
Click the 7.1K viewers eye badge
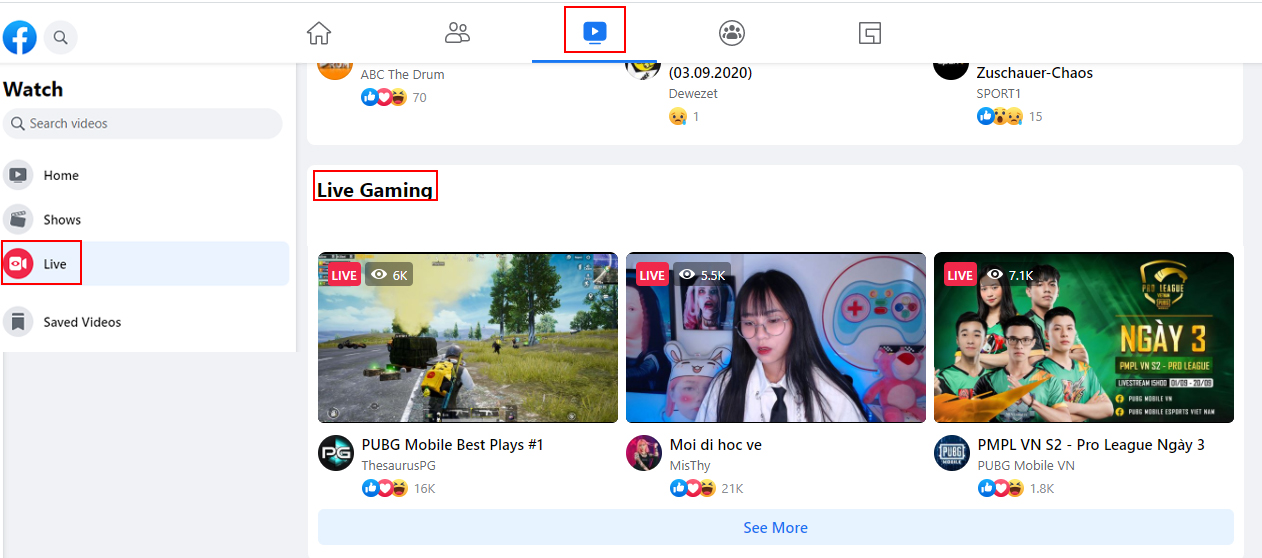pos(1010,275)
